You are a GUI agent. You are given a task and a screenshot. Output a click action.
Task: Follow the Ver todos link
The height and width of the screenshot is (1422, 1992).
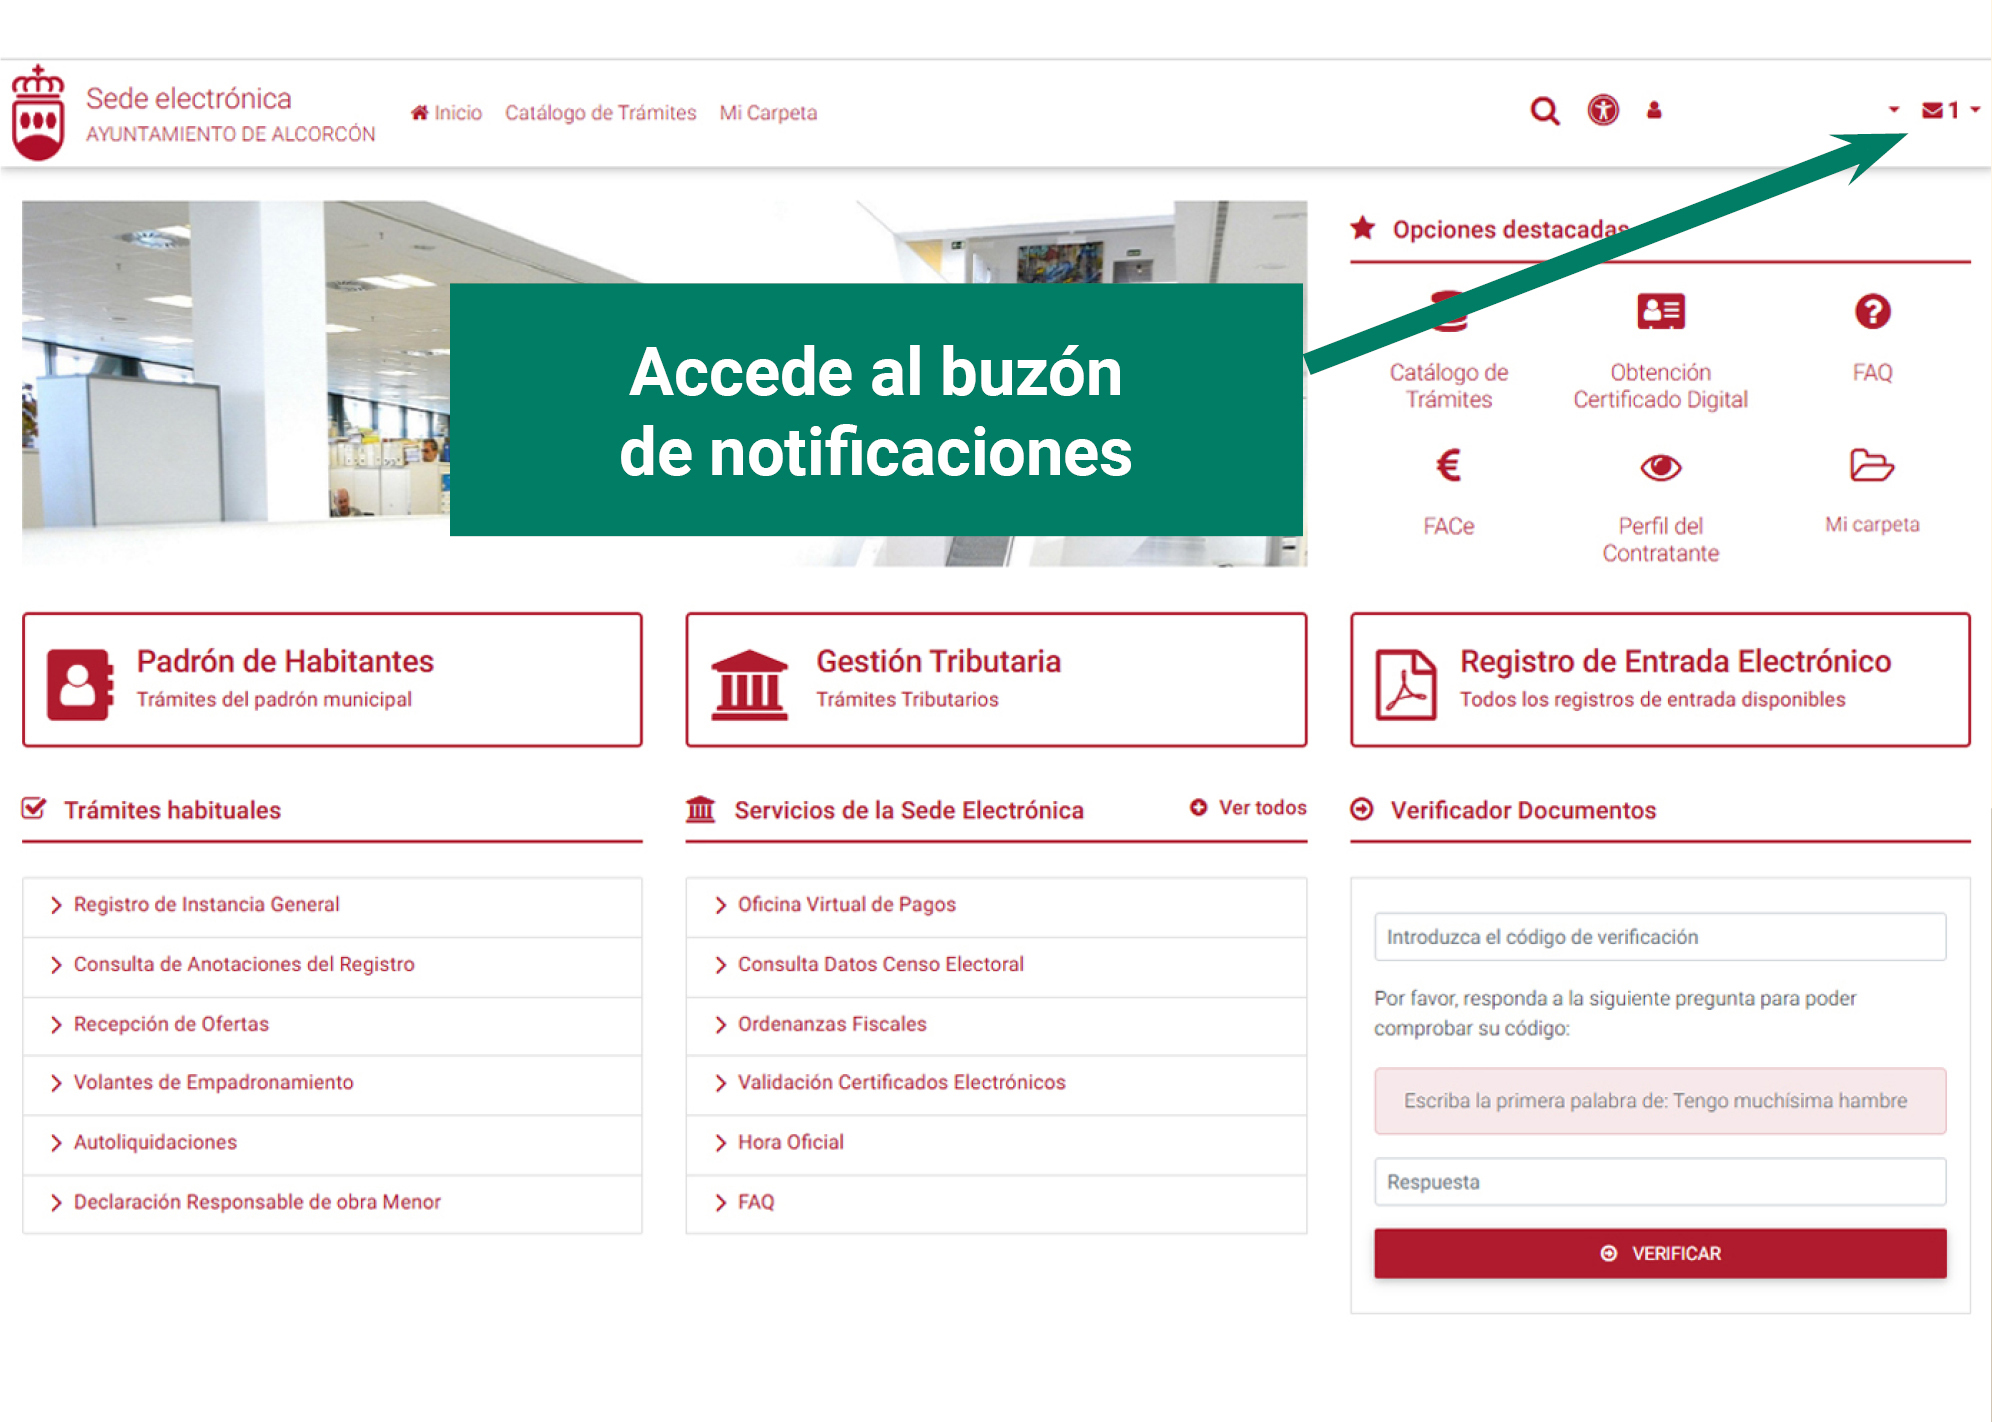coord(1249,808)
